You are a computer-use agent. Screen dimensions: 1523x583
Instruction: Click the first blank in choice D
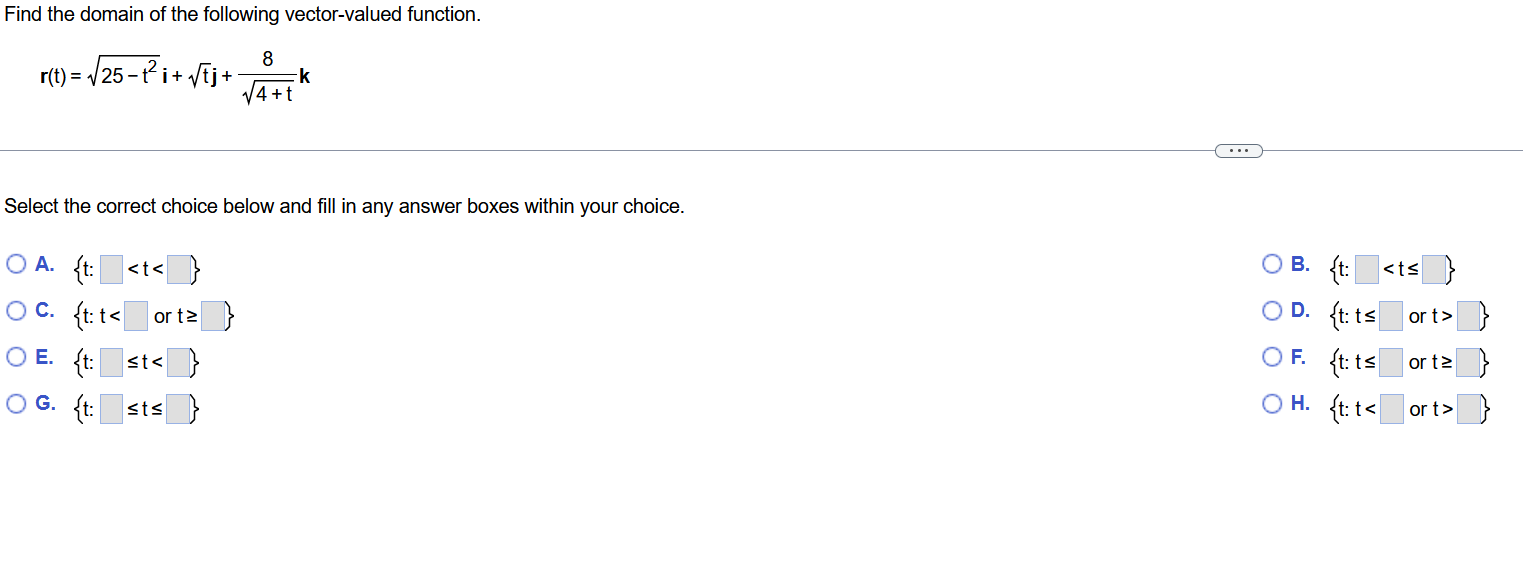[x=1391, y=316]
